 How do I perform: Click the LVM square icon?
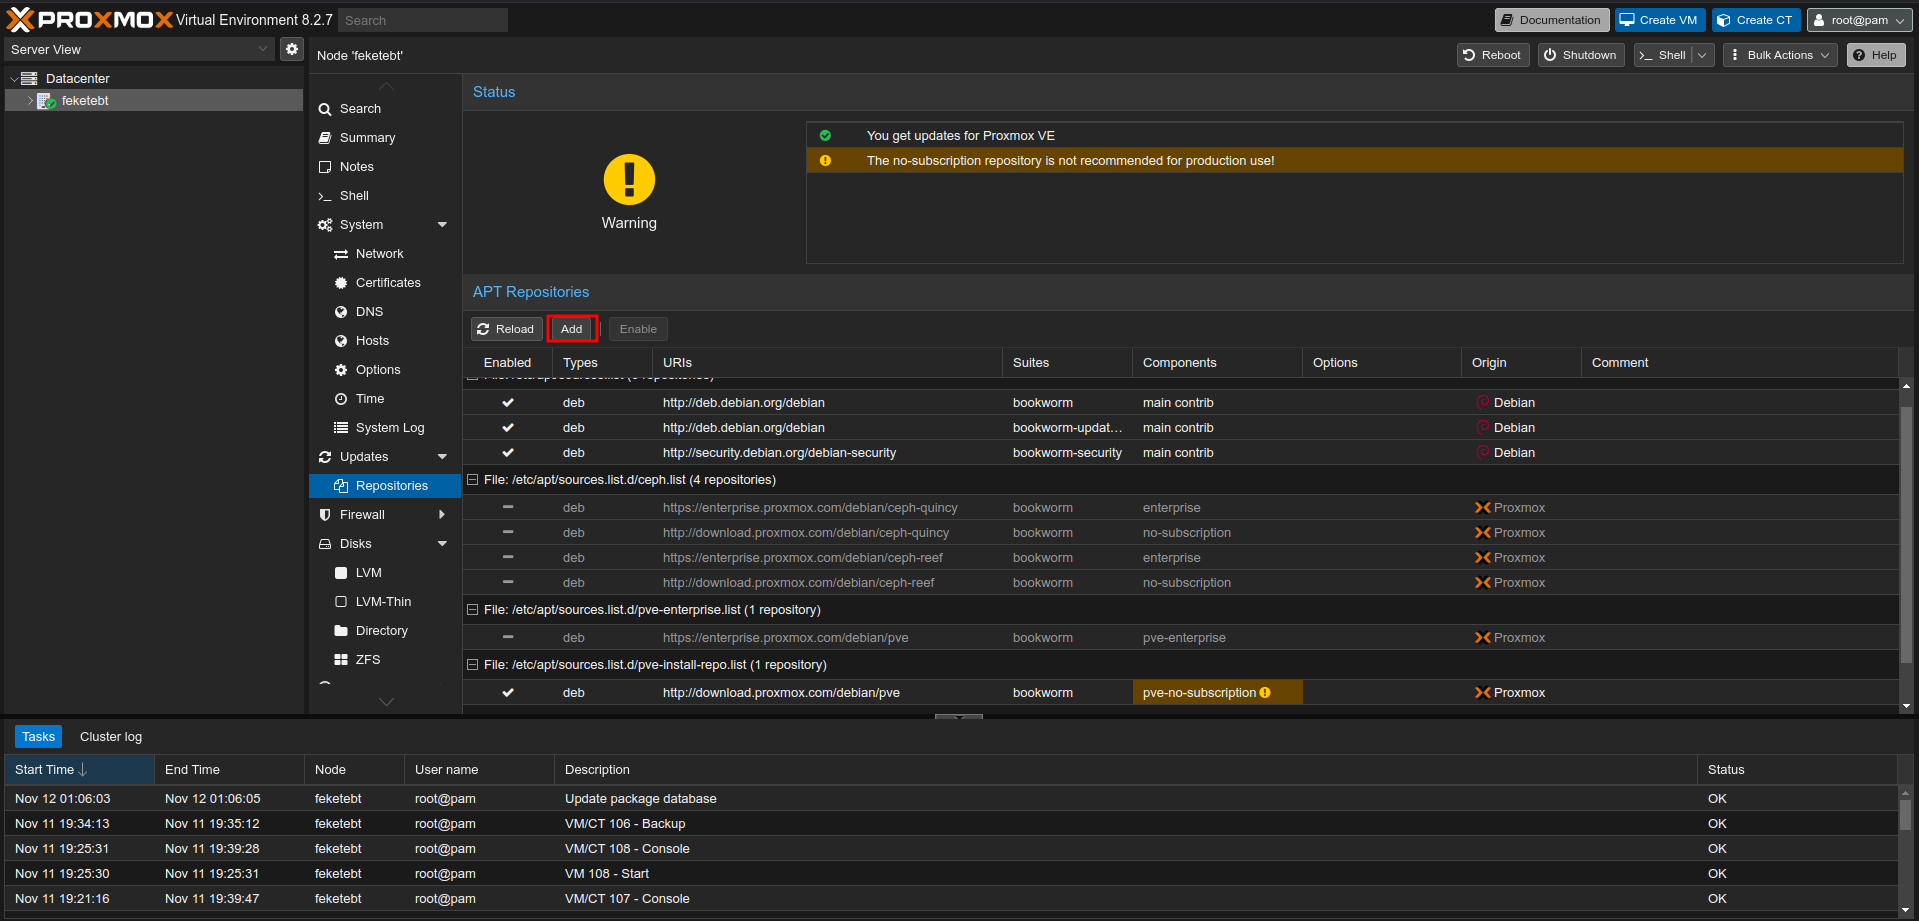coord(341,573)
